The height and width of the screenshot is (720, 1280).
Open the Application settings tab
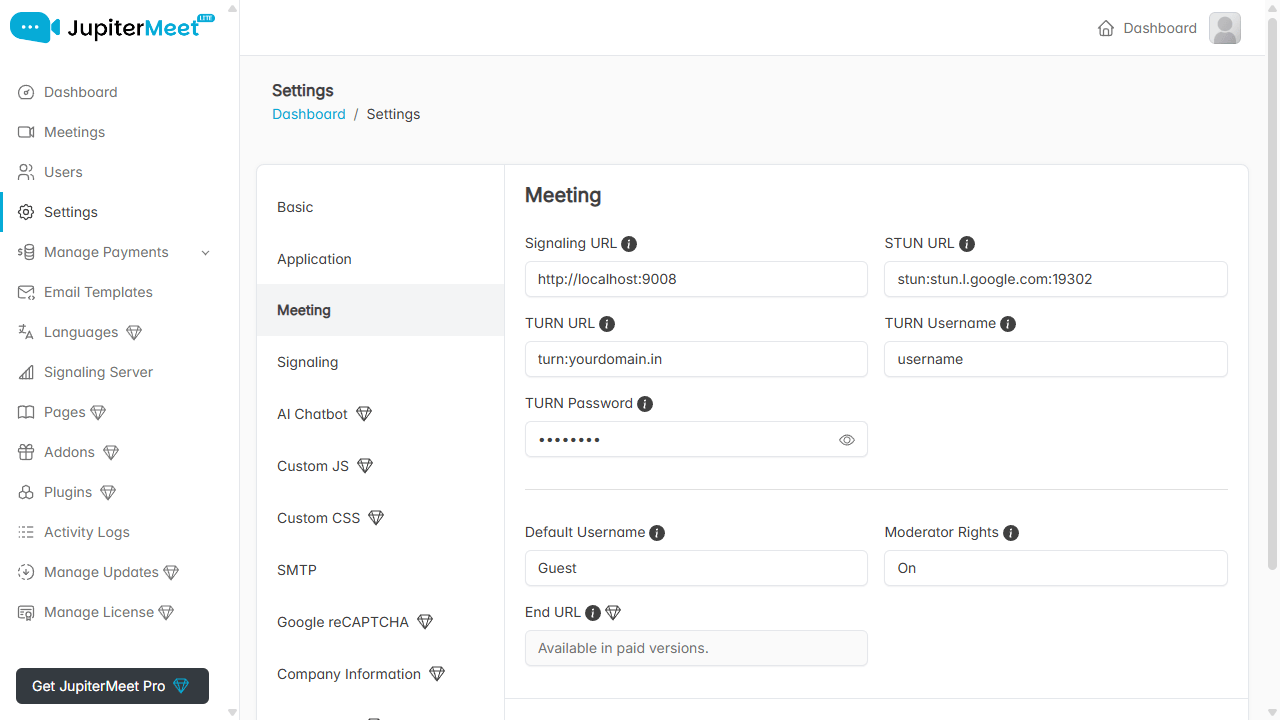pos(381,259)
